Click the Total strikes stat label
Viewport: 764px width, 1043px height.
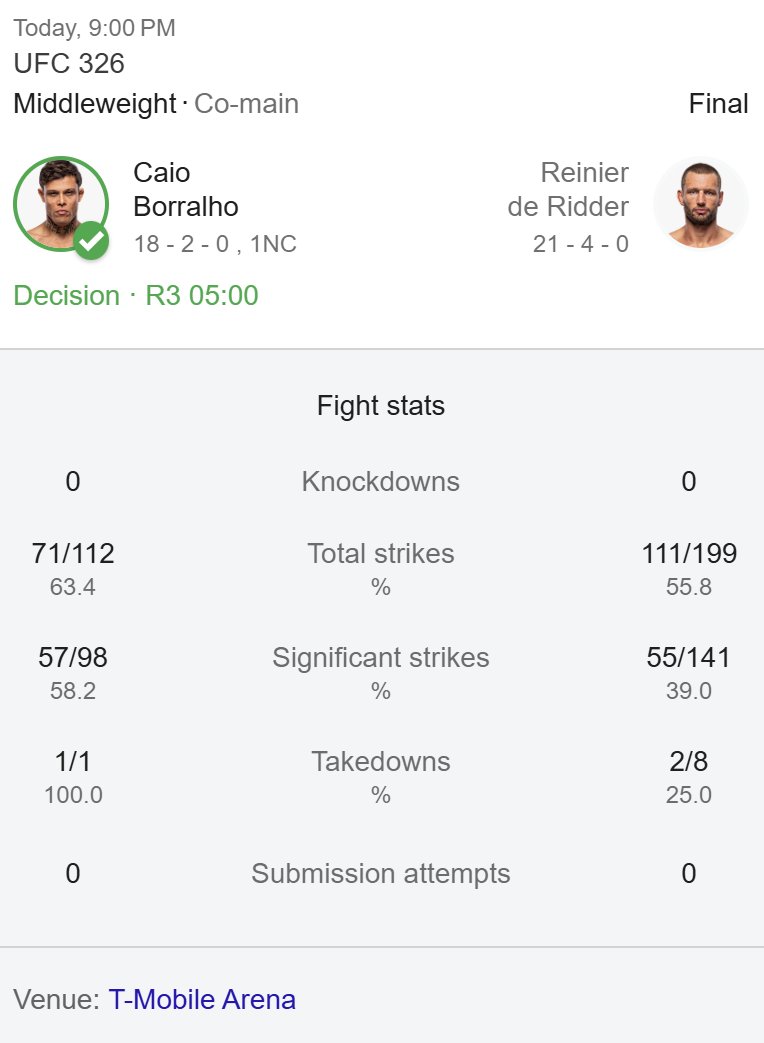coord(381,553)
